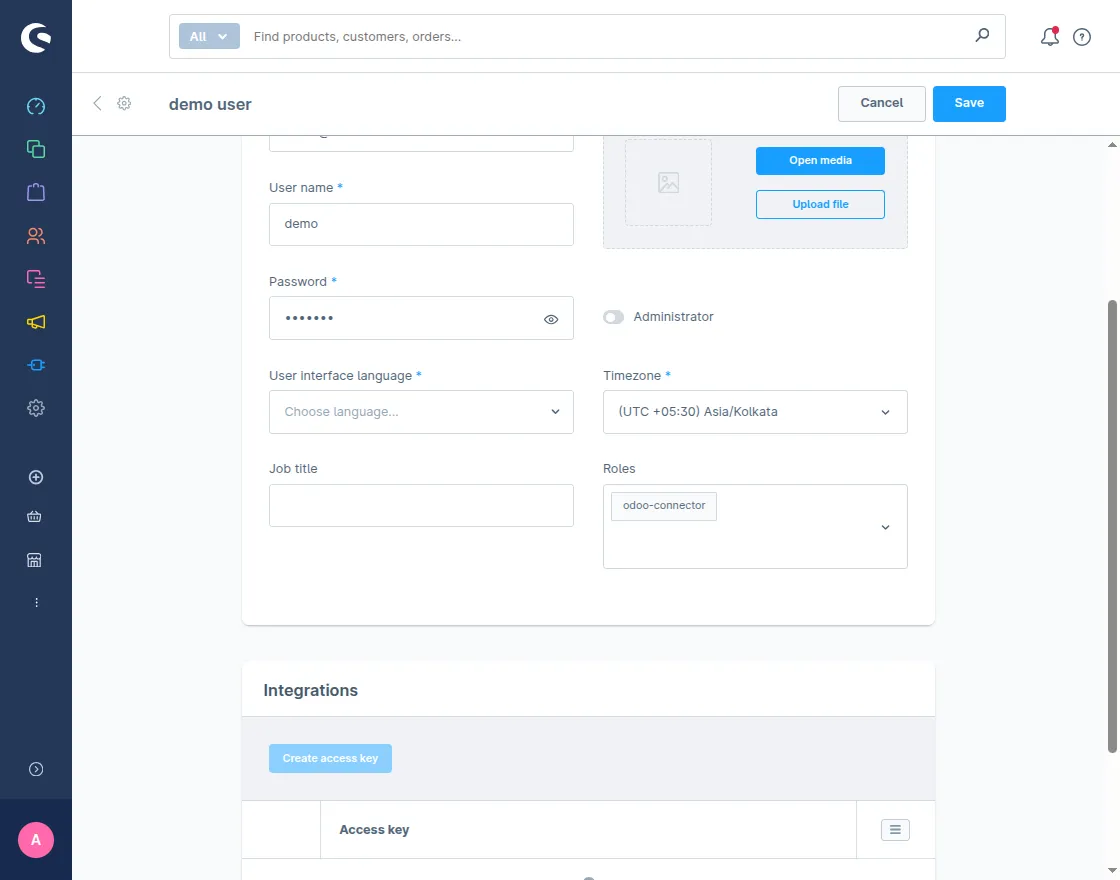
Task: Click the search magnifier icon
Action: [982, 35]
